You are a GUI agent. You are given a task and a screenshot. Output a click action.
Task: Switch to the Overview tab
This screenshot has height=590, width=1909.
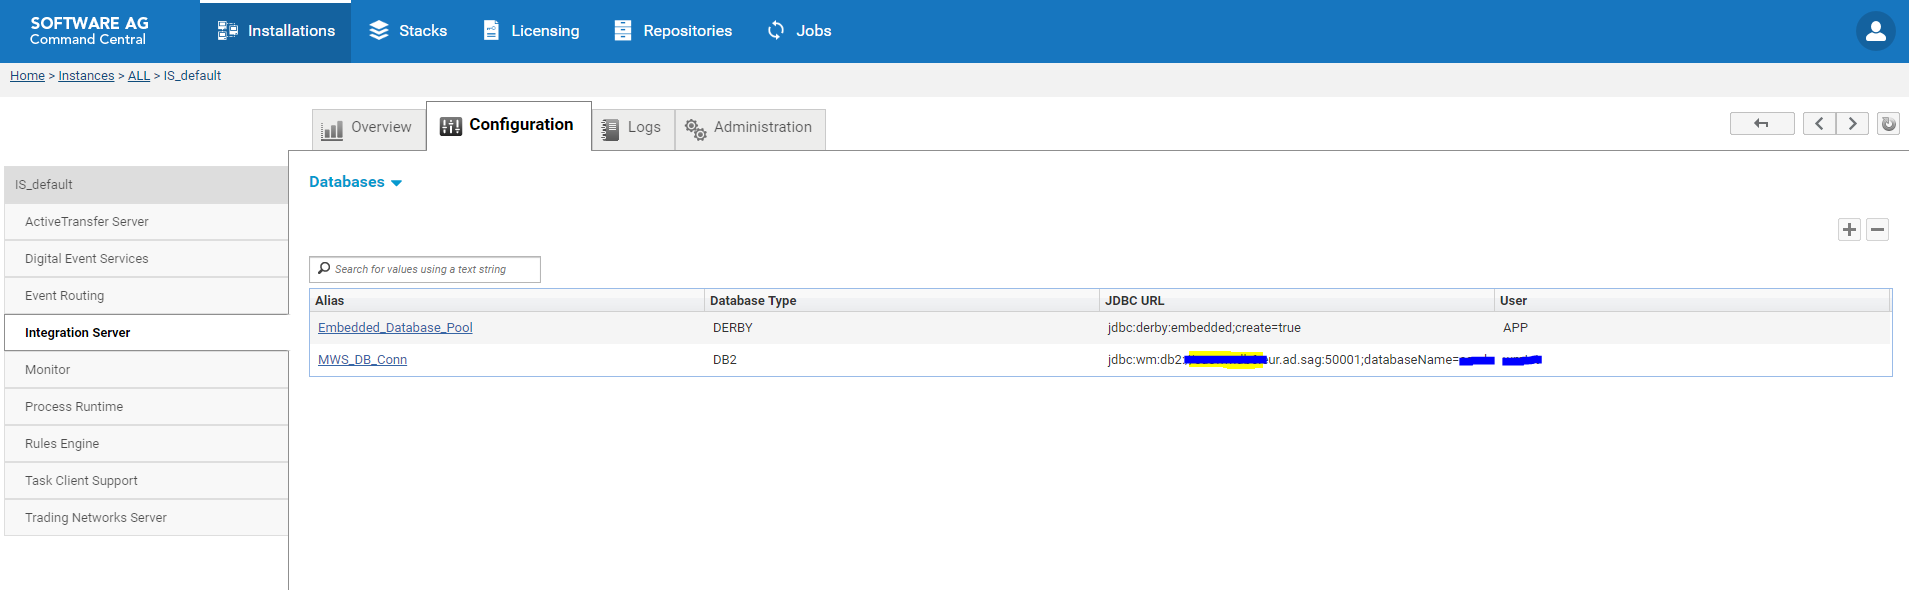coord(368,128)
